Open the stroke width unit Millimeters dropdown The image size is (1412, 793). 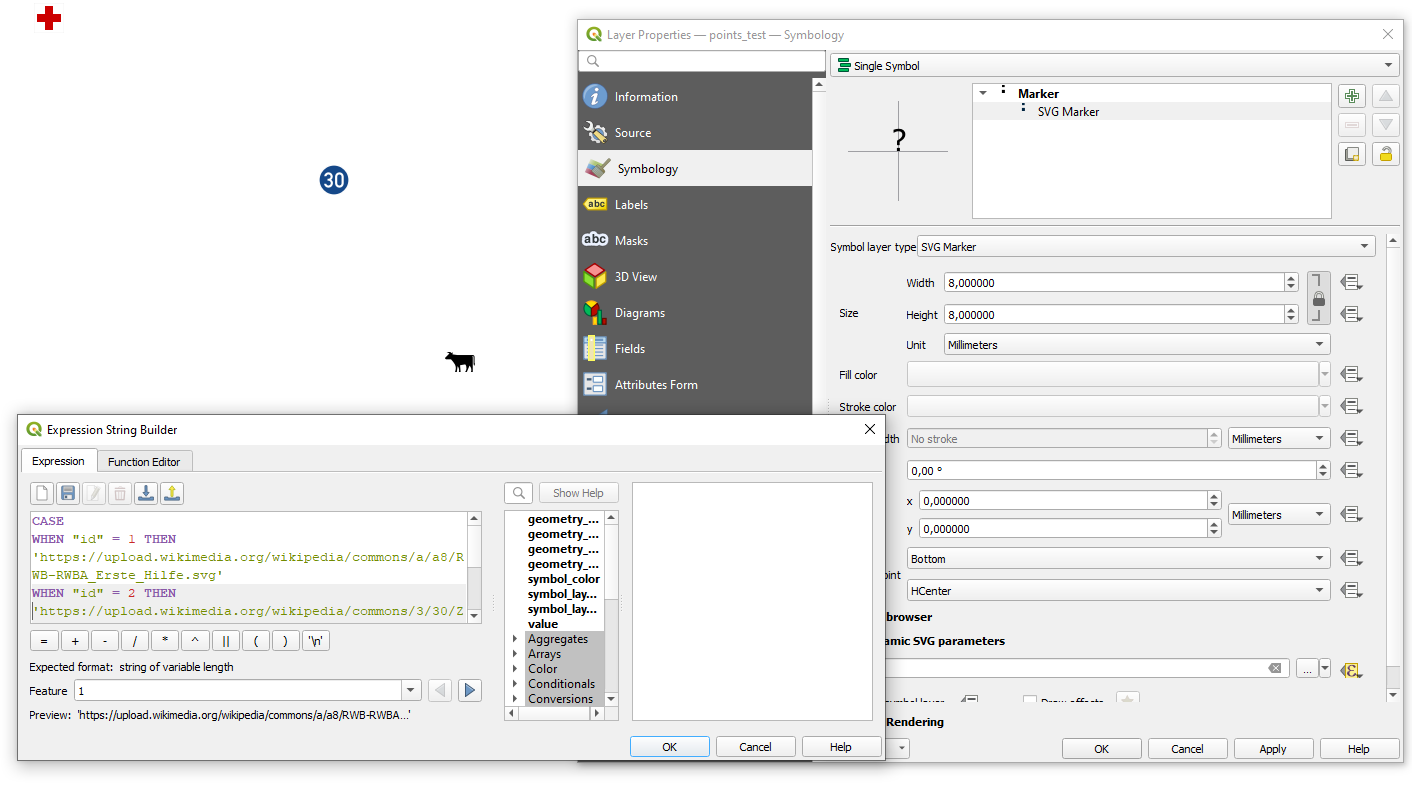1279,439
